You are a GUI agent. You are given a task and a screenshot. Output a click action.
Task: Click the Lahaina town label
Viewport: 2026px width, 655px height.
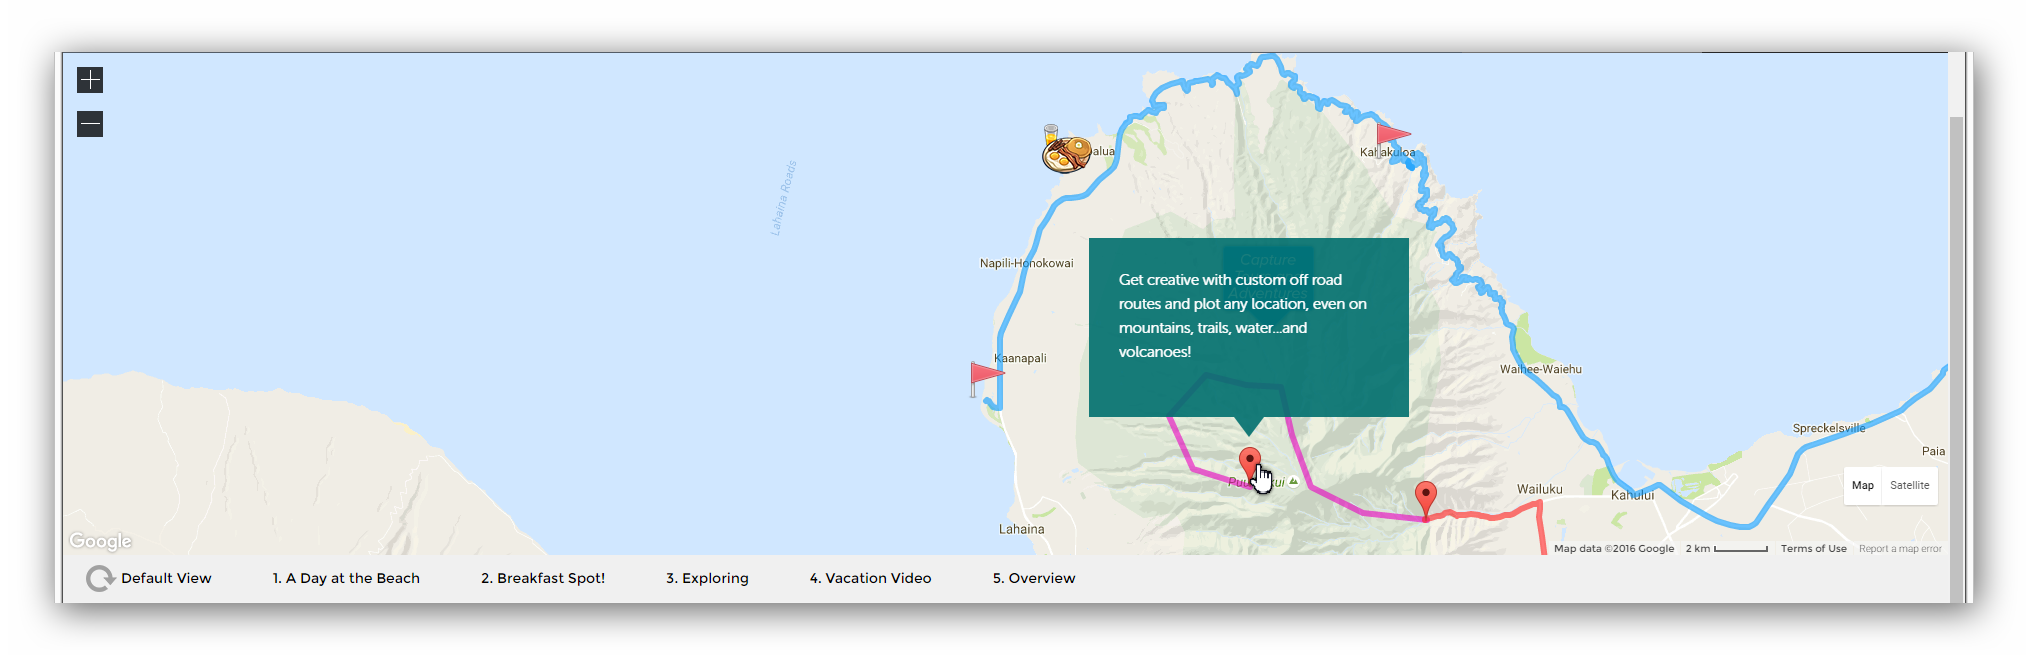tap(1021, 529)
